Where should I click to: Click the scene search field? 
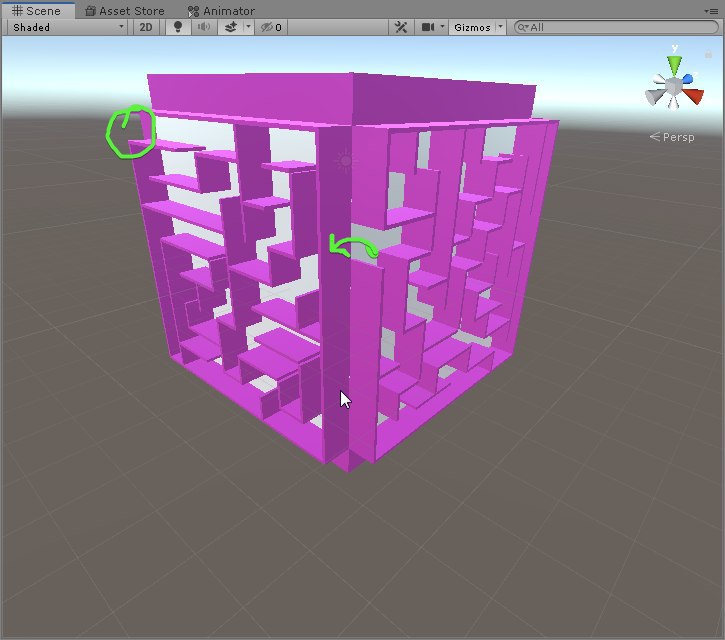point(616,27)
